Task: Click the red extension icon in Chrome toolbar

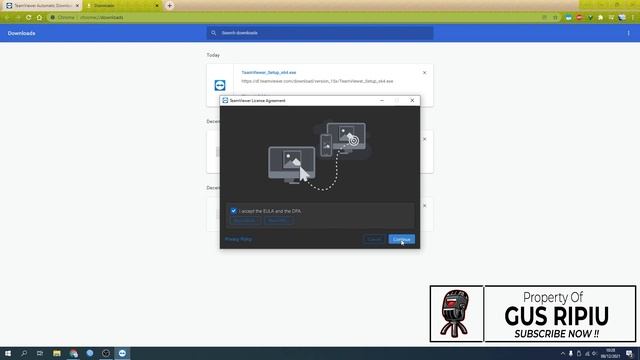Action: click(579, 18)
